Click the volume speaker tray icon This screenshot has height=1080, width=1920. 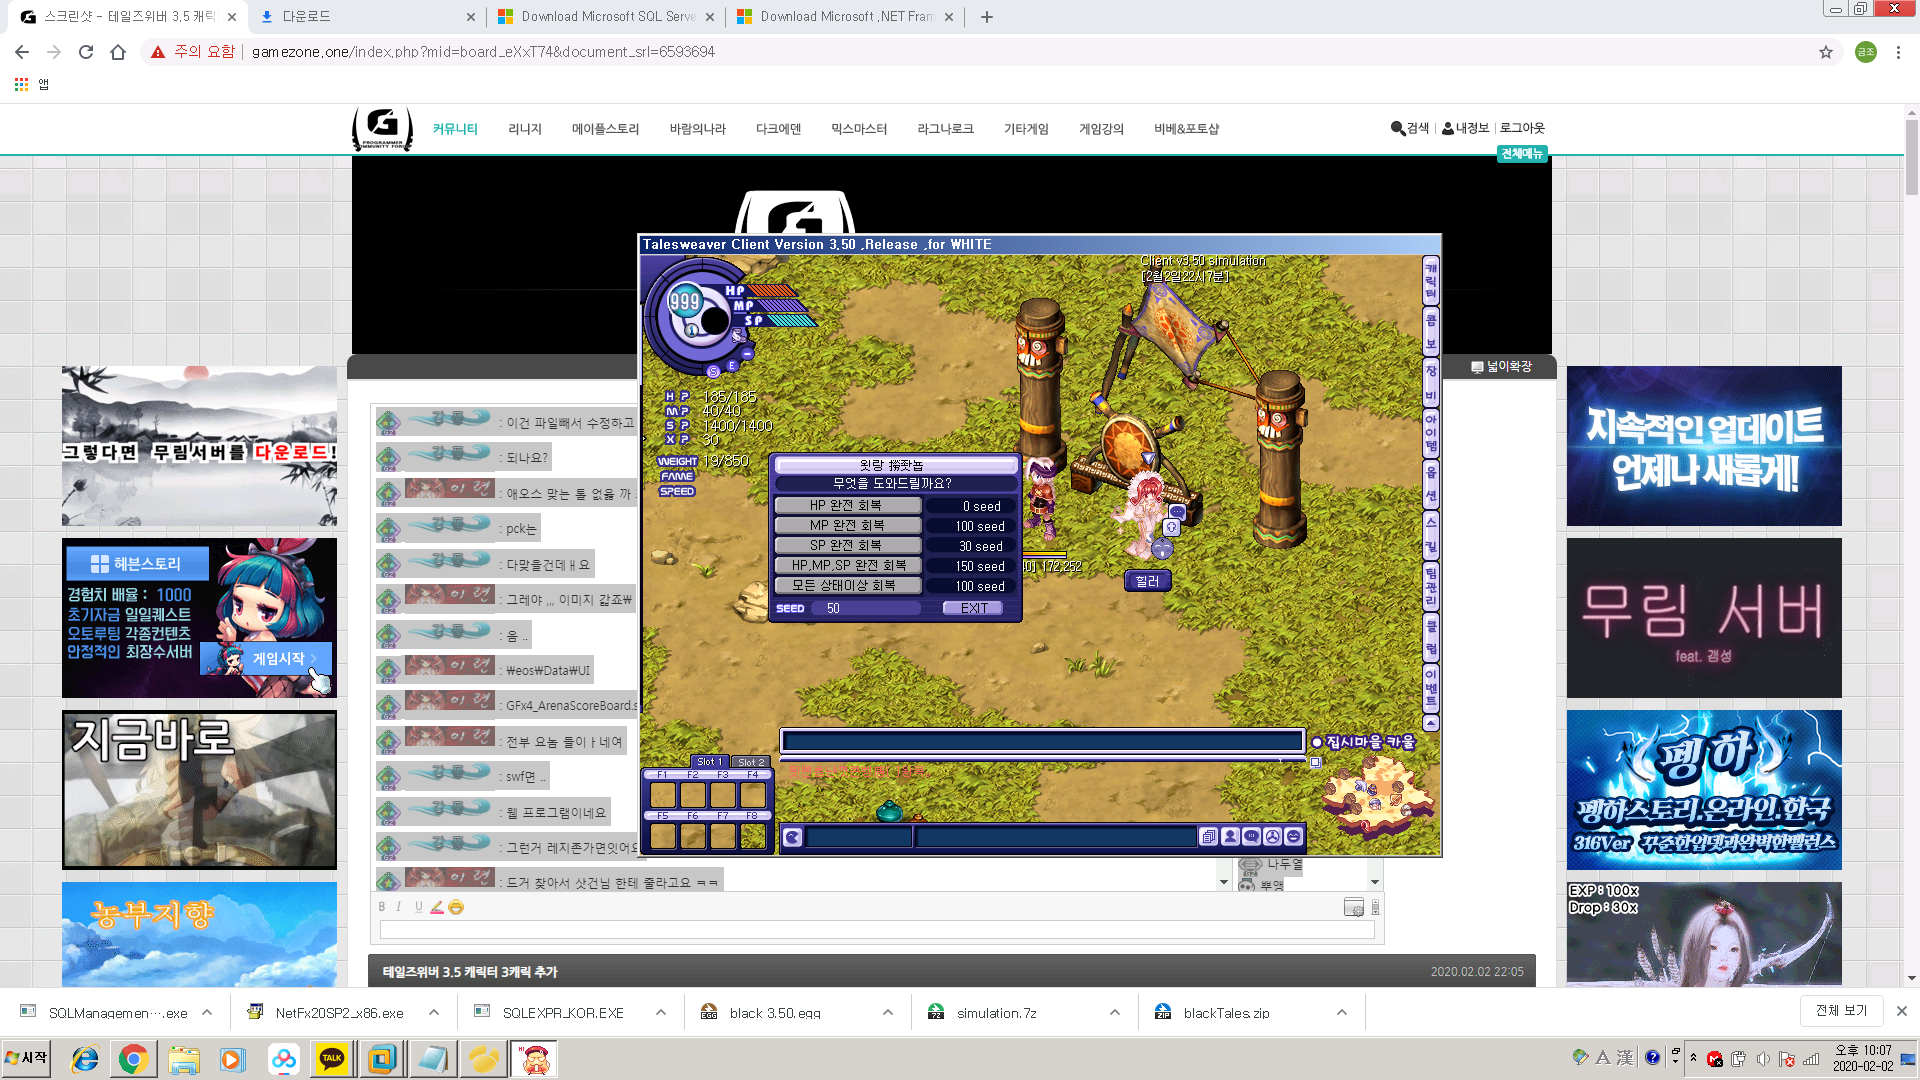tap(1763, 1059)
